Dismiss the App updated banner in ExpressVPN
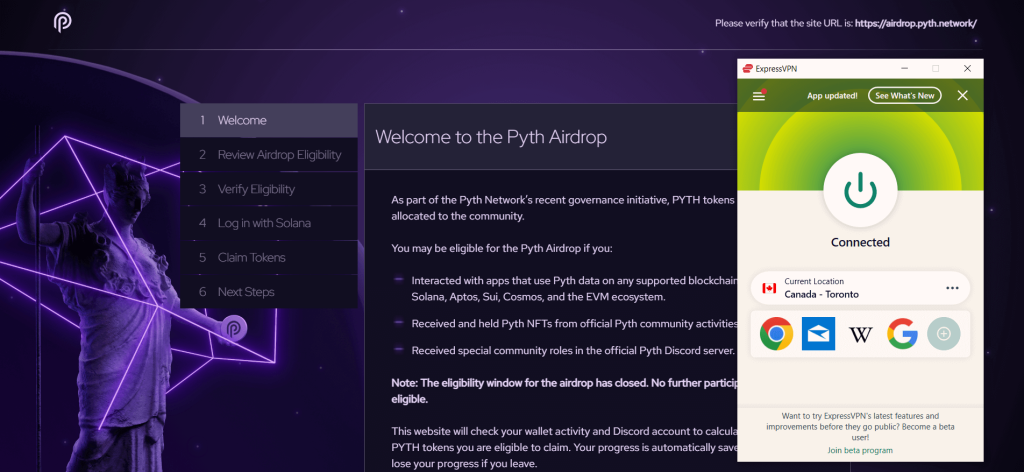 (x=962, y=95)
